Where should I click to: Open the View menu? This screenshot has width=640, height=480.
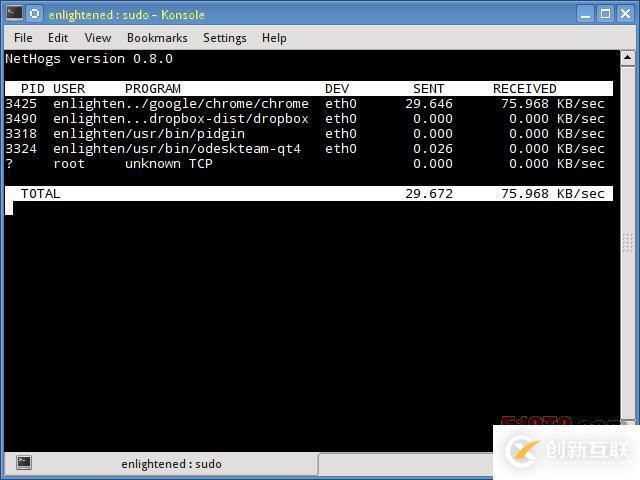coord(98,38)
